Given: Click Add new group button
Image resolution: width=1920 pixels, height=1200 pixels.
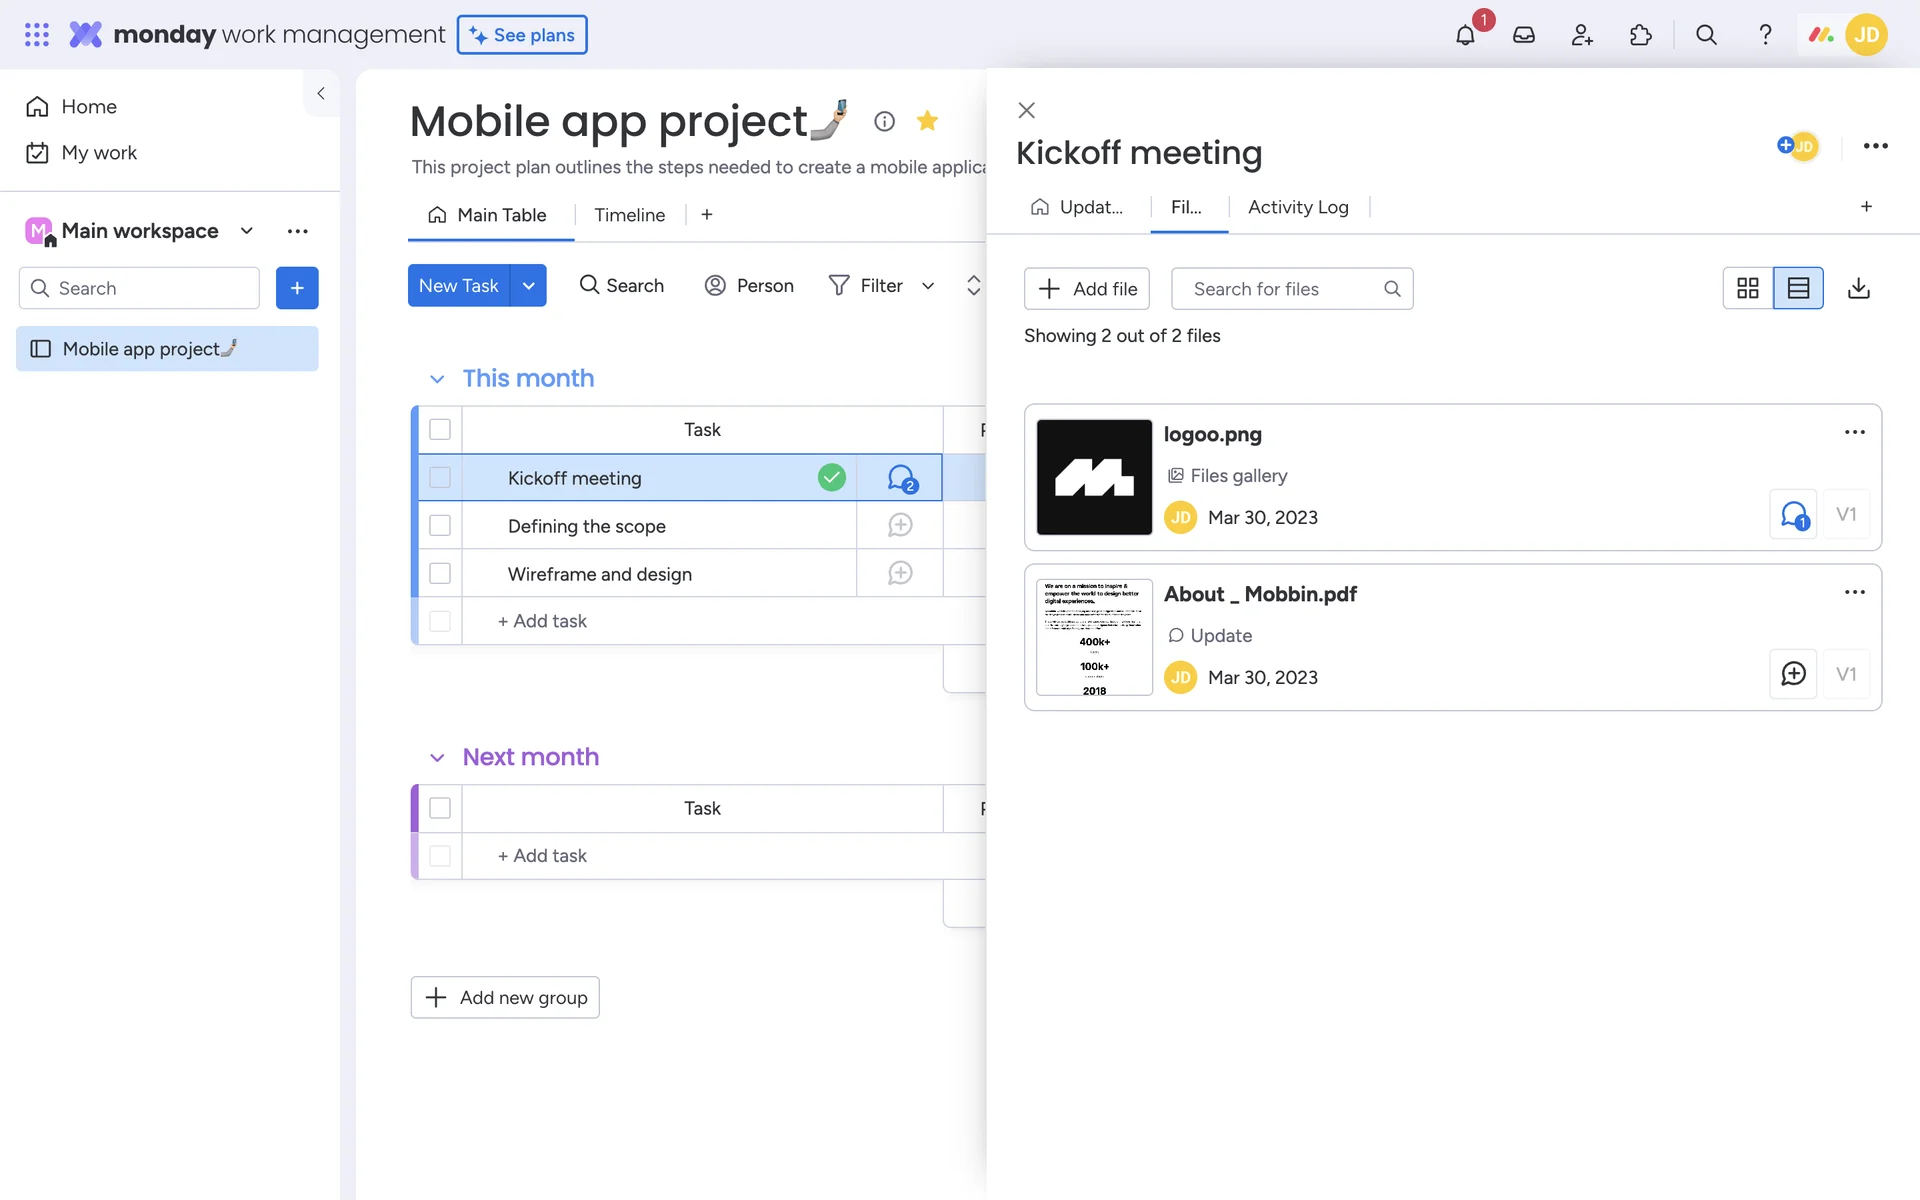Looking at the screenshot, I should pos(505,997).
